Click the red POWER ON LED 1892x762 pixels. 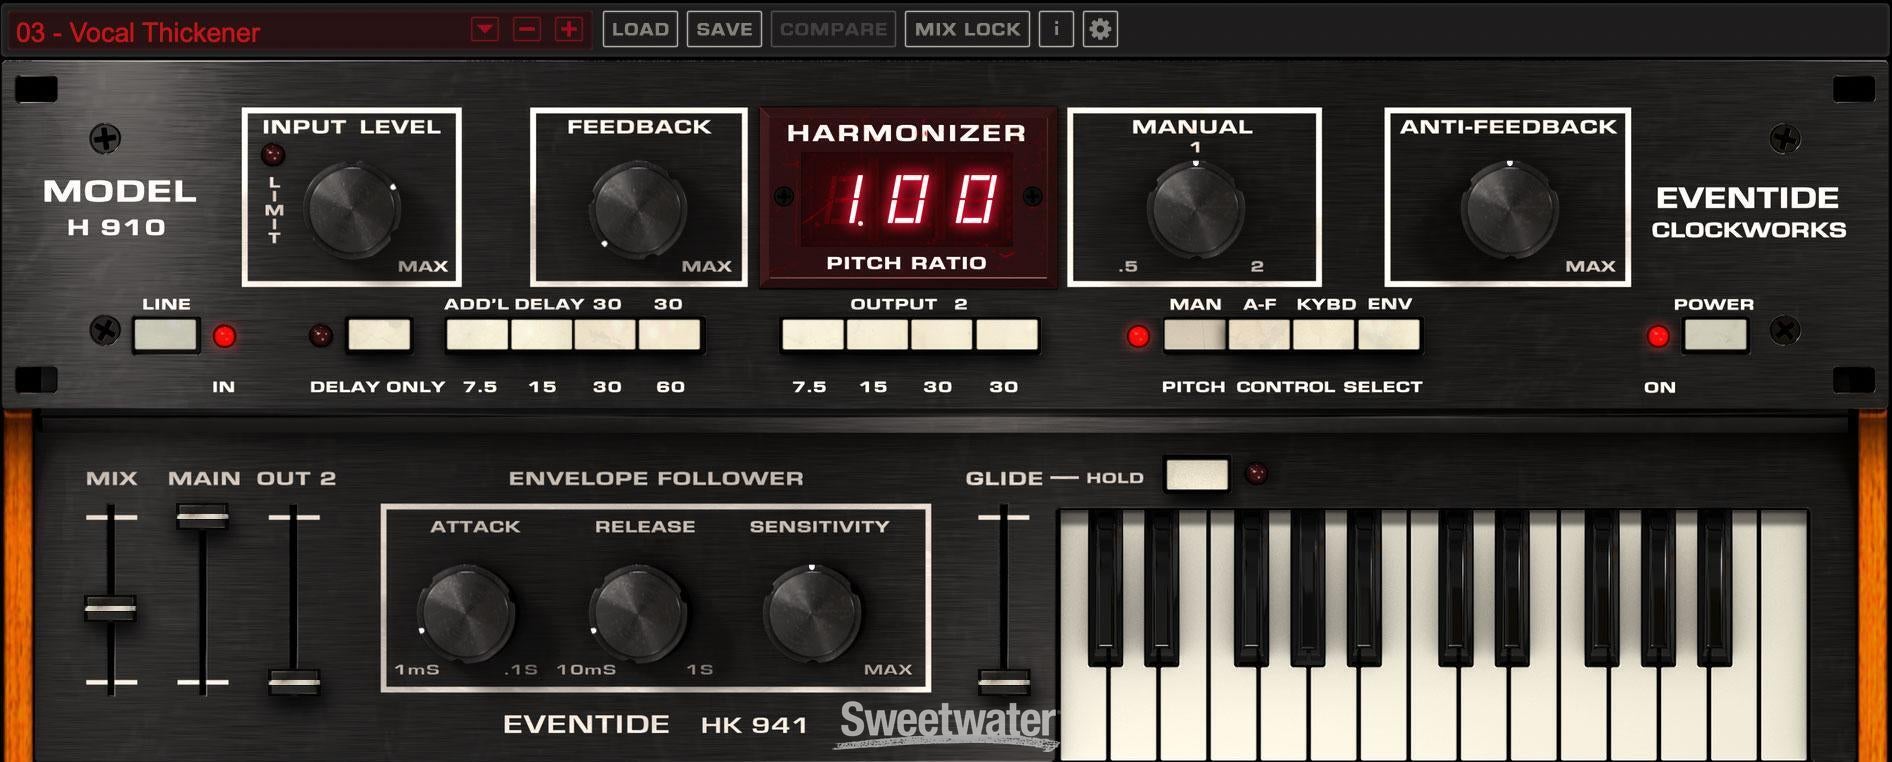pos(1658,337)
